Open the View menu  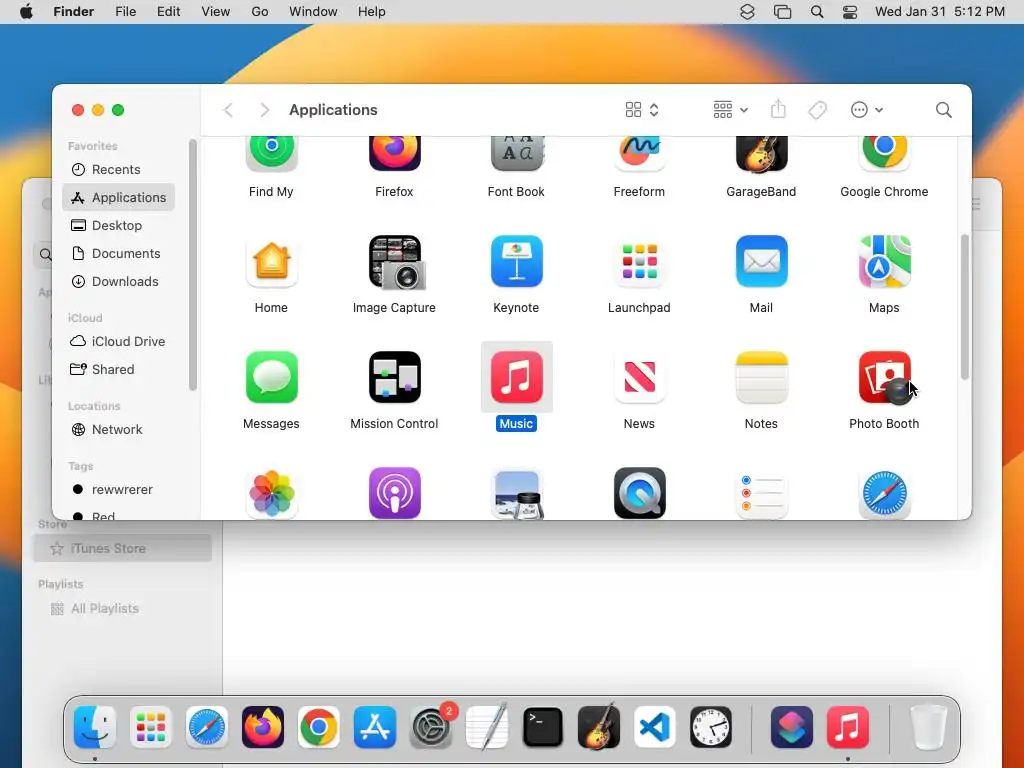216,12
